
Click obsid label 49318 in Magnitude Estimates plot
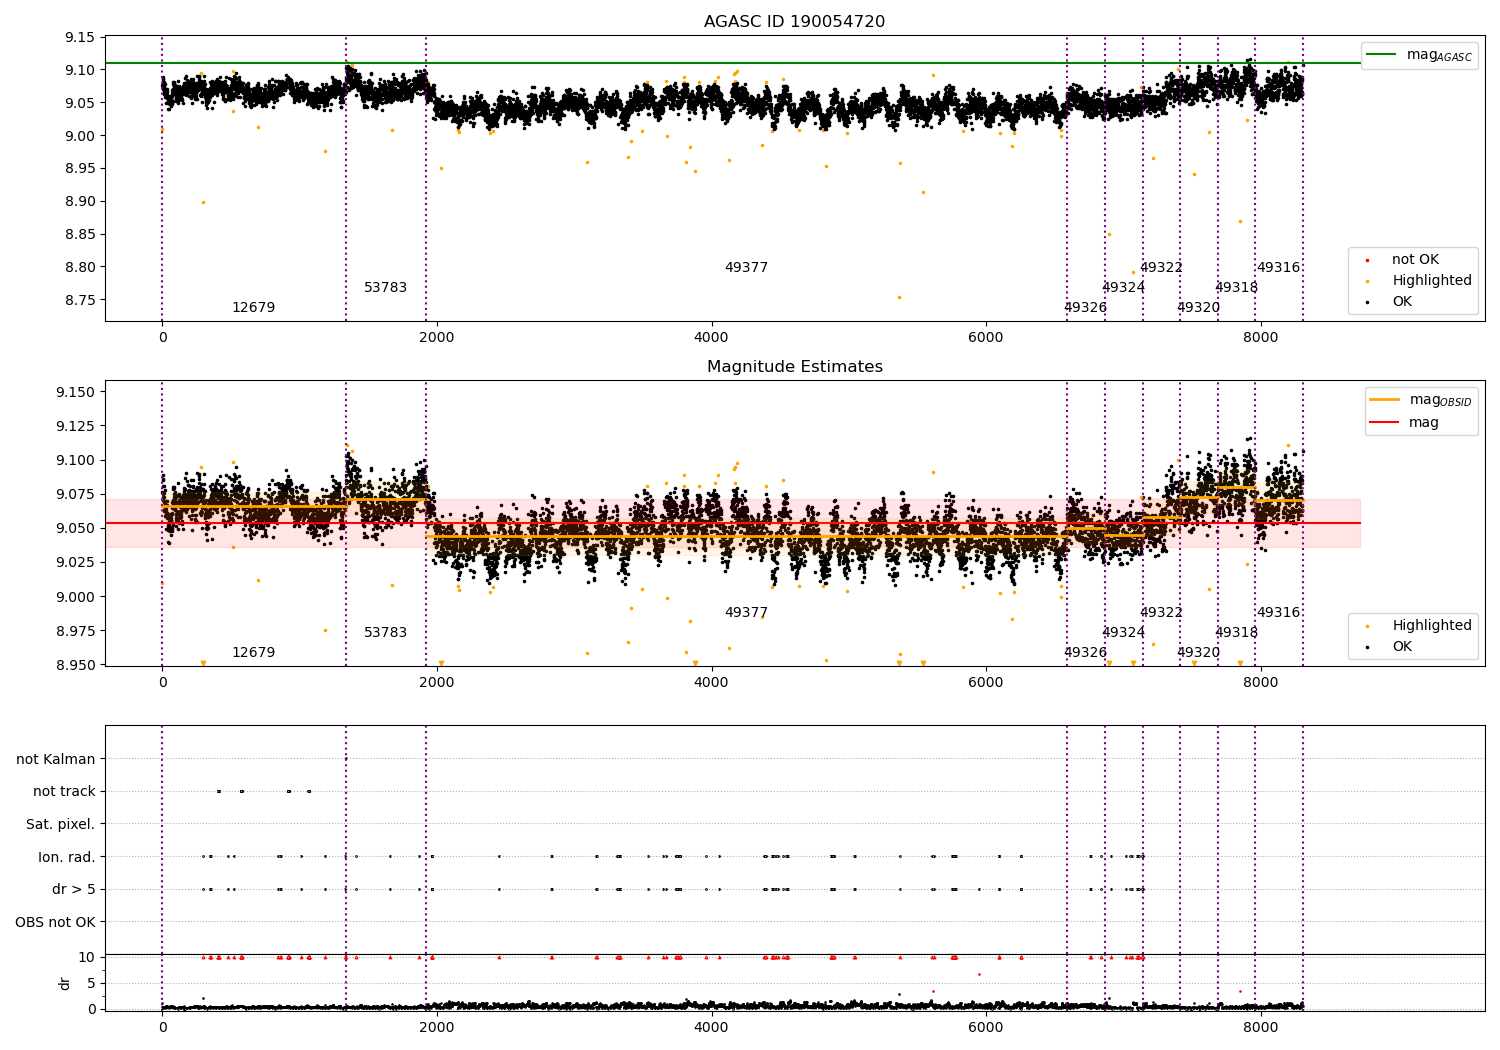tap(1236, 632)
